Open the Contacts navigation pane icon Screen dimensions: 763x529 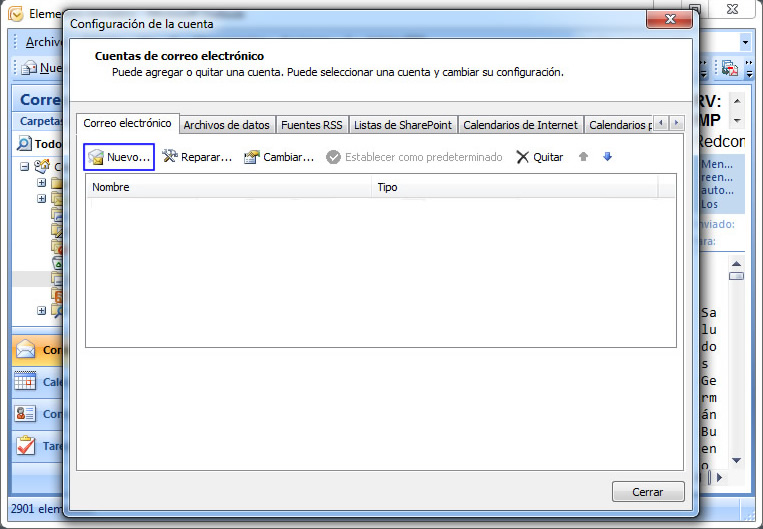click(27, 414)
